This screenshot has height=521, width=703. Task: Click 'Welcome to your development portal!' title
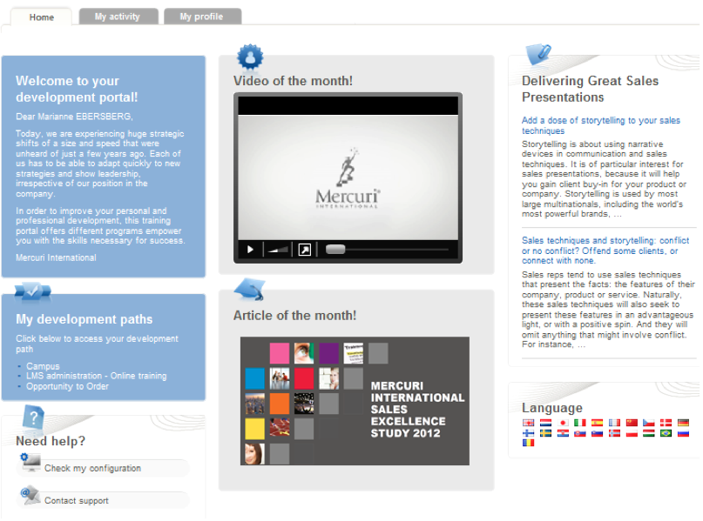pyautogui.click(x=77, y=89)
